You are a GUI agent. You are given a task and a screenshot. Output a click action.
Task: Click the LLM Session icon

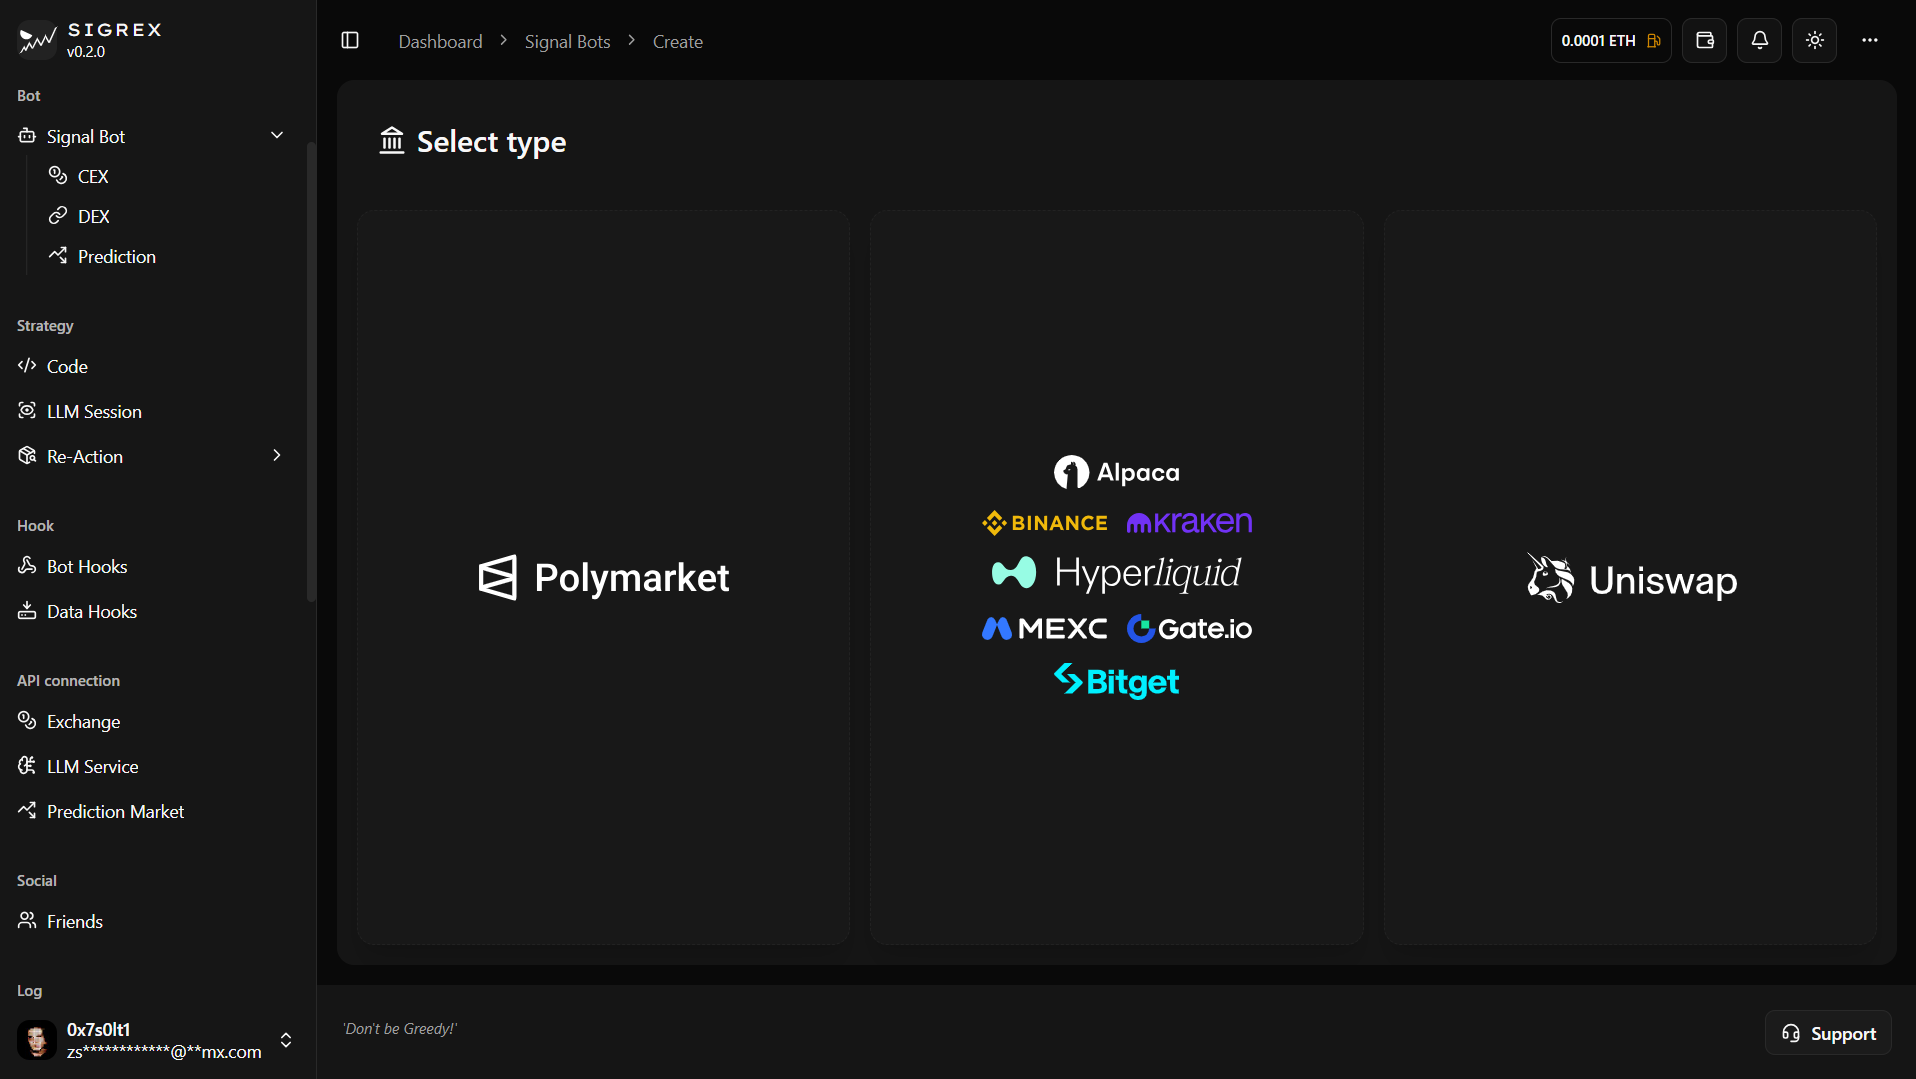(x=27, y=411)
